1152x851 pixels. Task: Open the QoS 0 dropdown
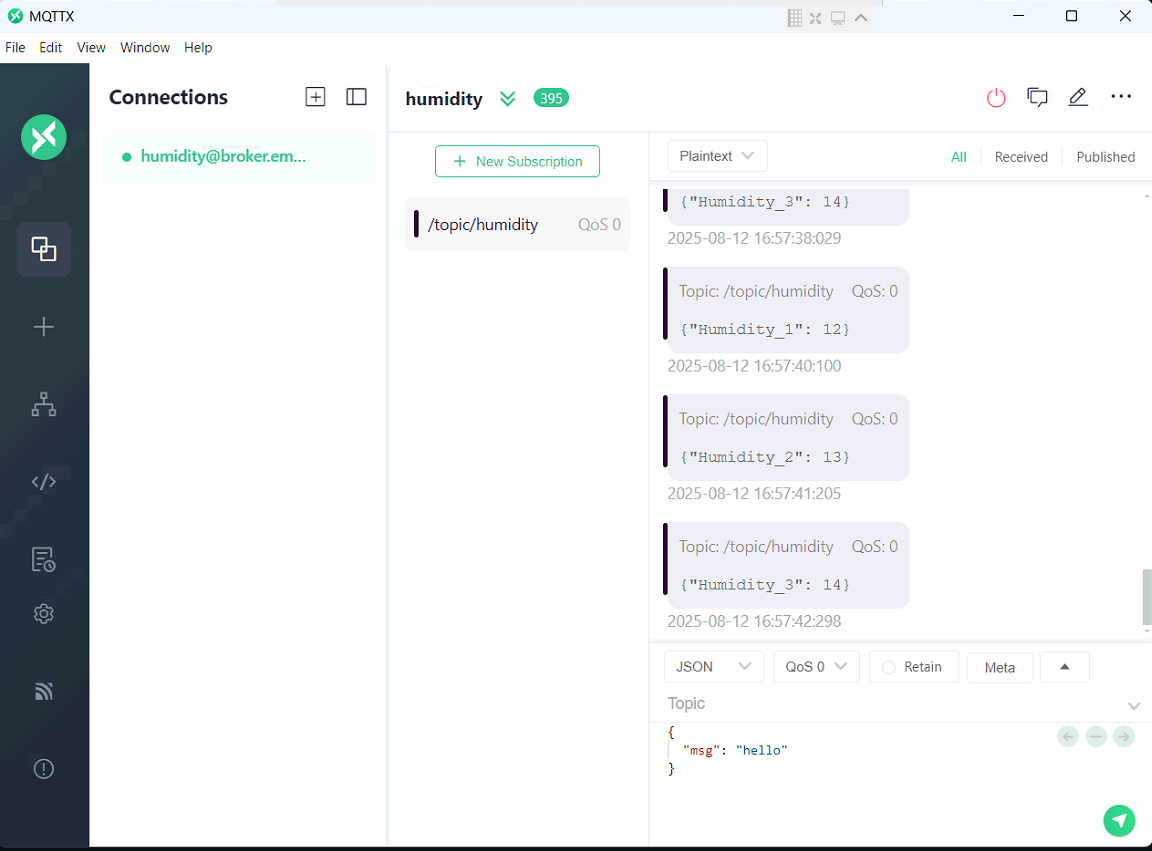[x=816, y=667]
